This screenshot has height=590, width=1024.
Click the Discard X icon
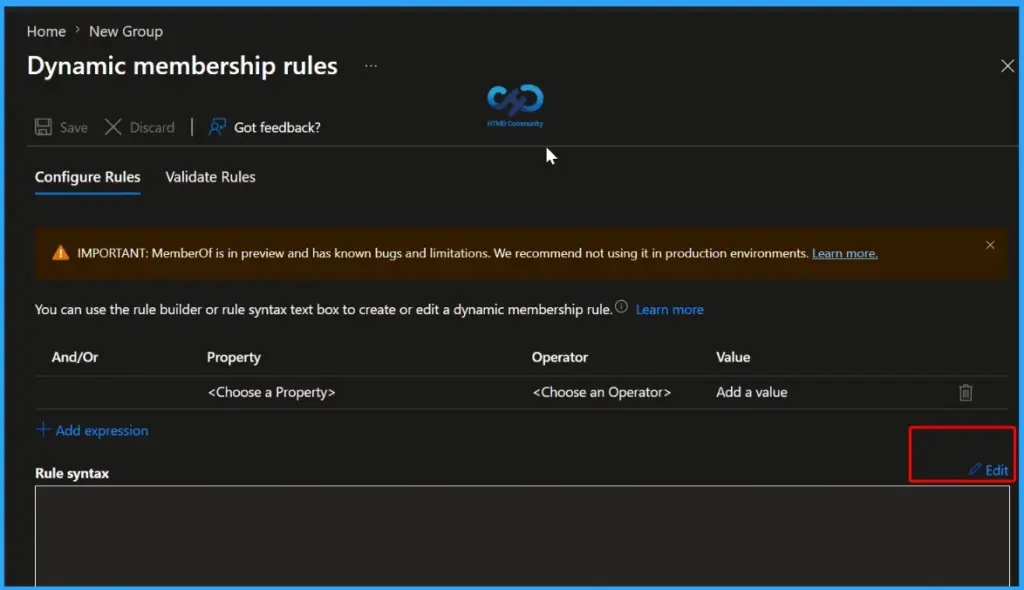point(113,127)
